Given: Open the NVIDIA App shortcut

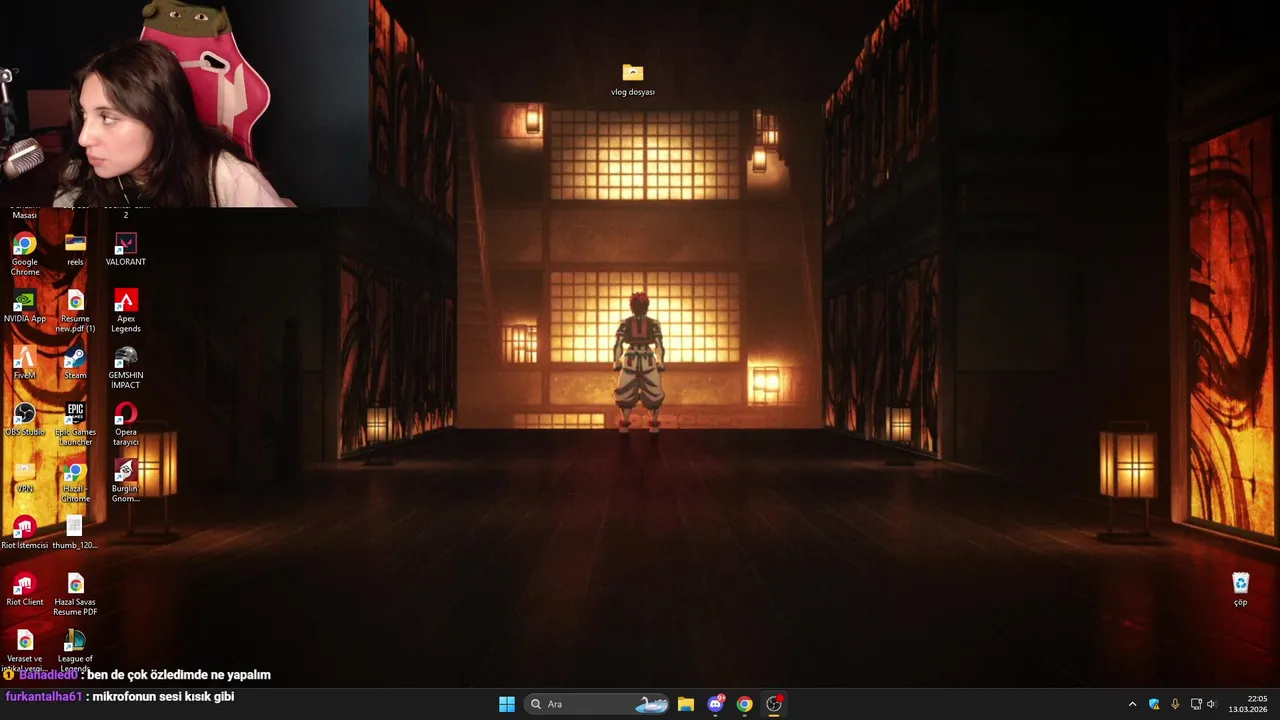Looking at the screenshot, I should tap(25, 306).
